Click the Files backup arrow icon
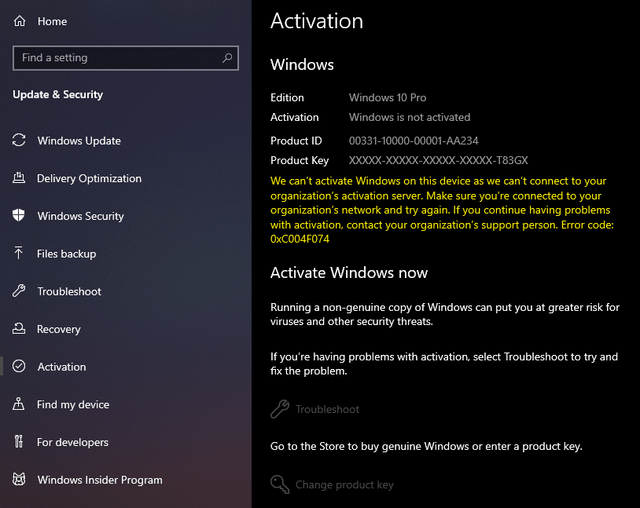Screen dimensions: 640x508 point(18,253)
